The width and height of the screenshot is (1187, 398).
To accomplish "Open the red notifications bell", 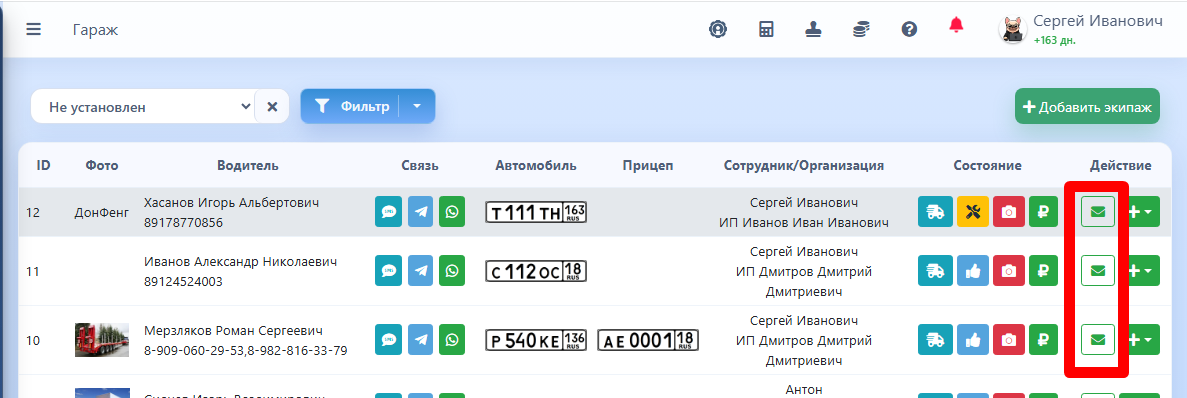I will point(956,25).
